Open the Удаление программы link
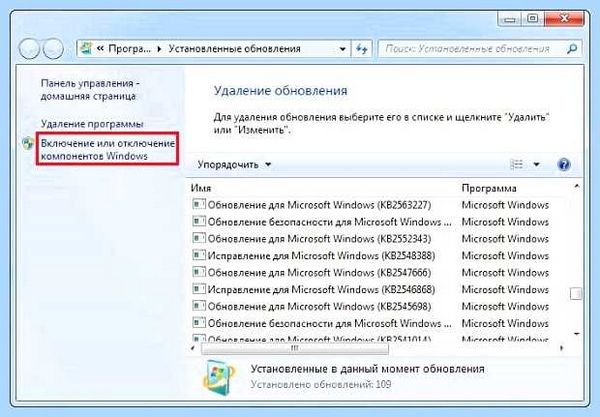The width and height of the screenshot is (600, 417). (x=92, y=124)
